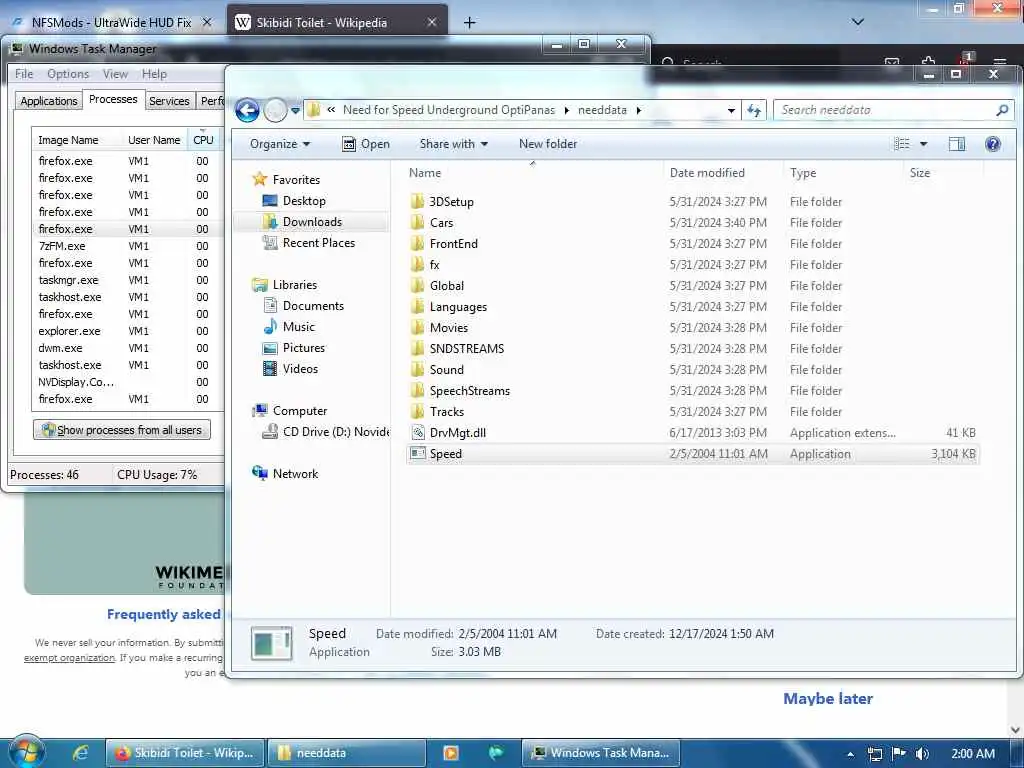The width and height of the screenshot is (1024, 768).
Task: Open Internet Explorer from taskbar
Action: tap(81, 753)
